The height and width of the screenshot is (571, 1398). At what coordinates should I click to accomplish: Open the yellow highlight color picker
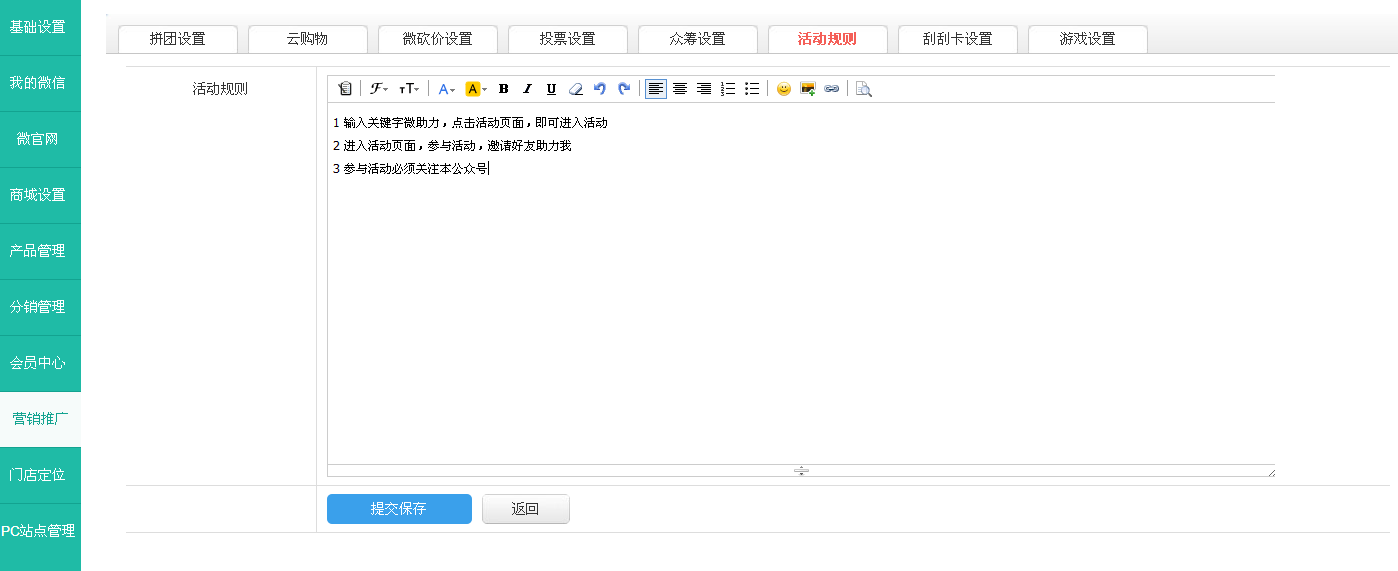coord(476,89)
